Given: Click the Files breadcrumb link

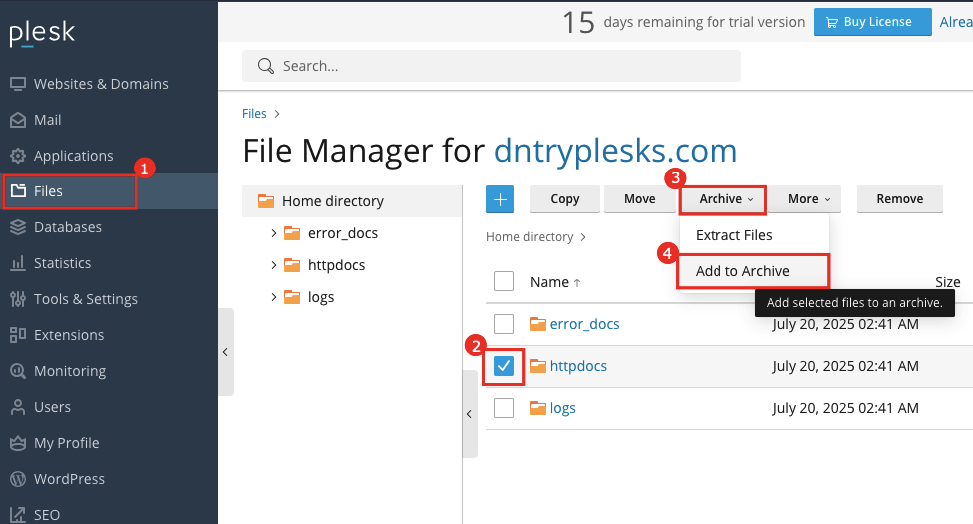Looking at the screenshot, I should click(254, 114).
